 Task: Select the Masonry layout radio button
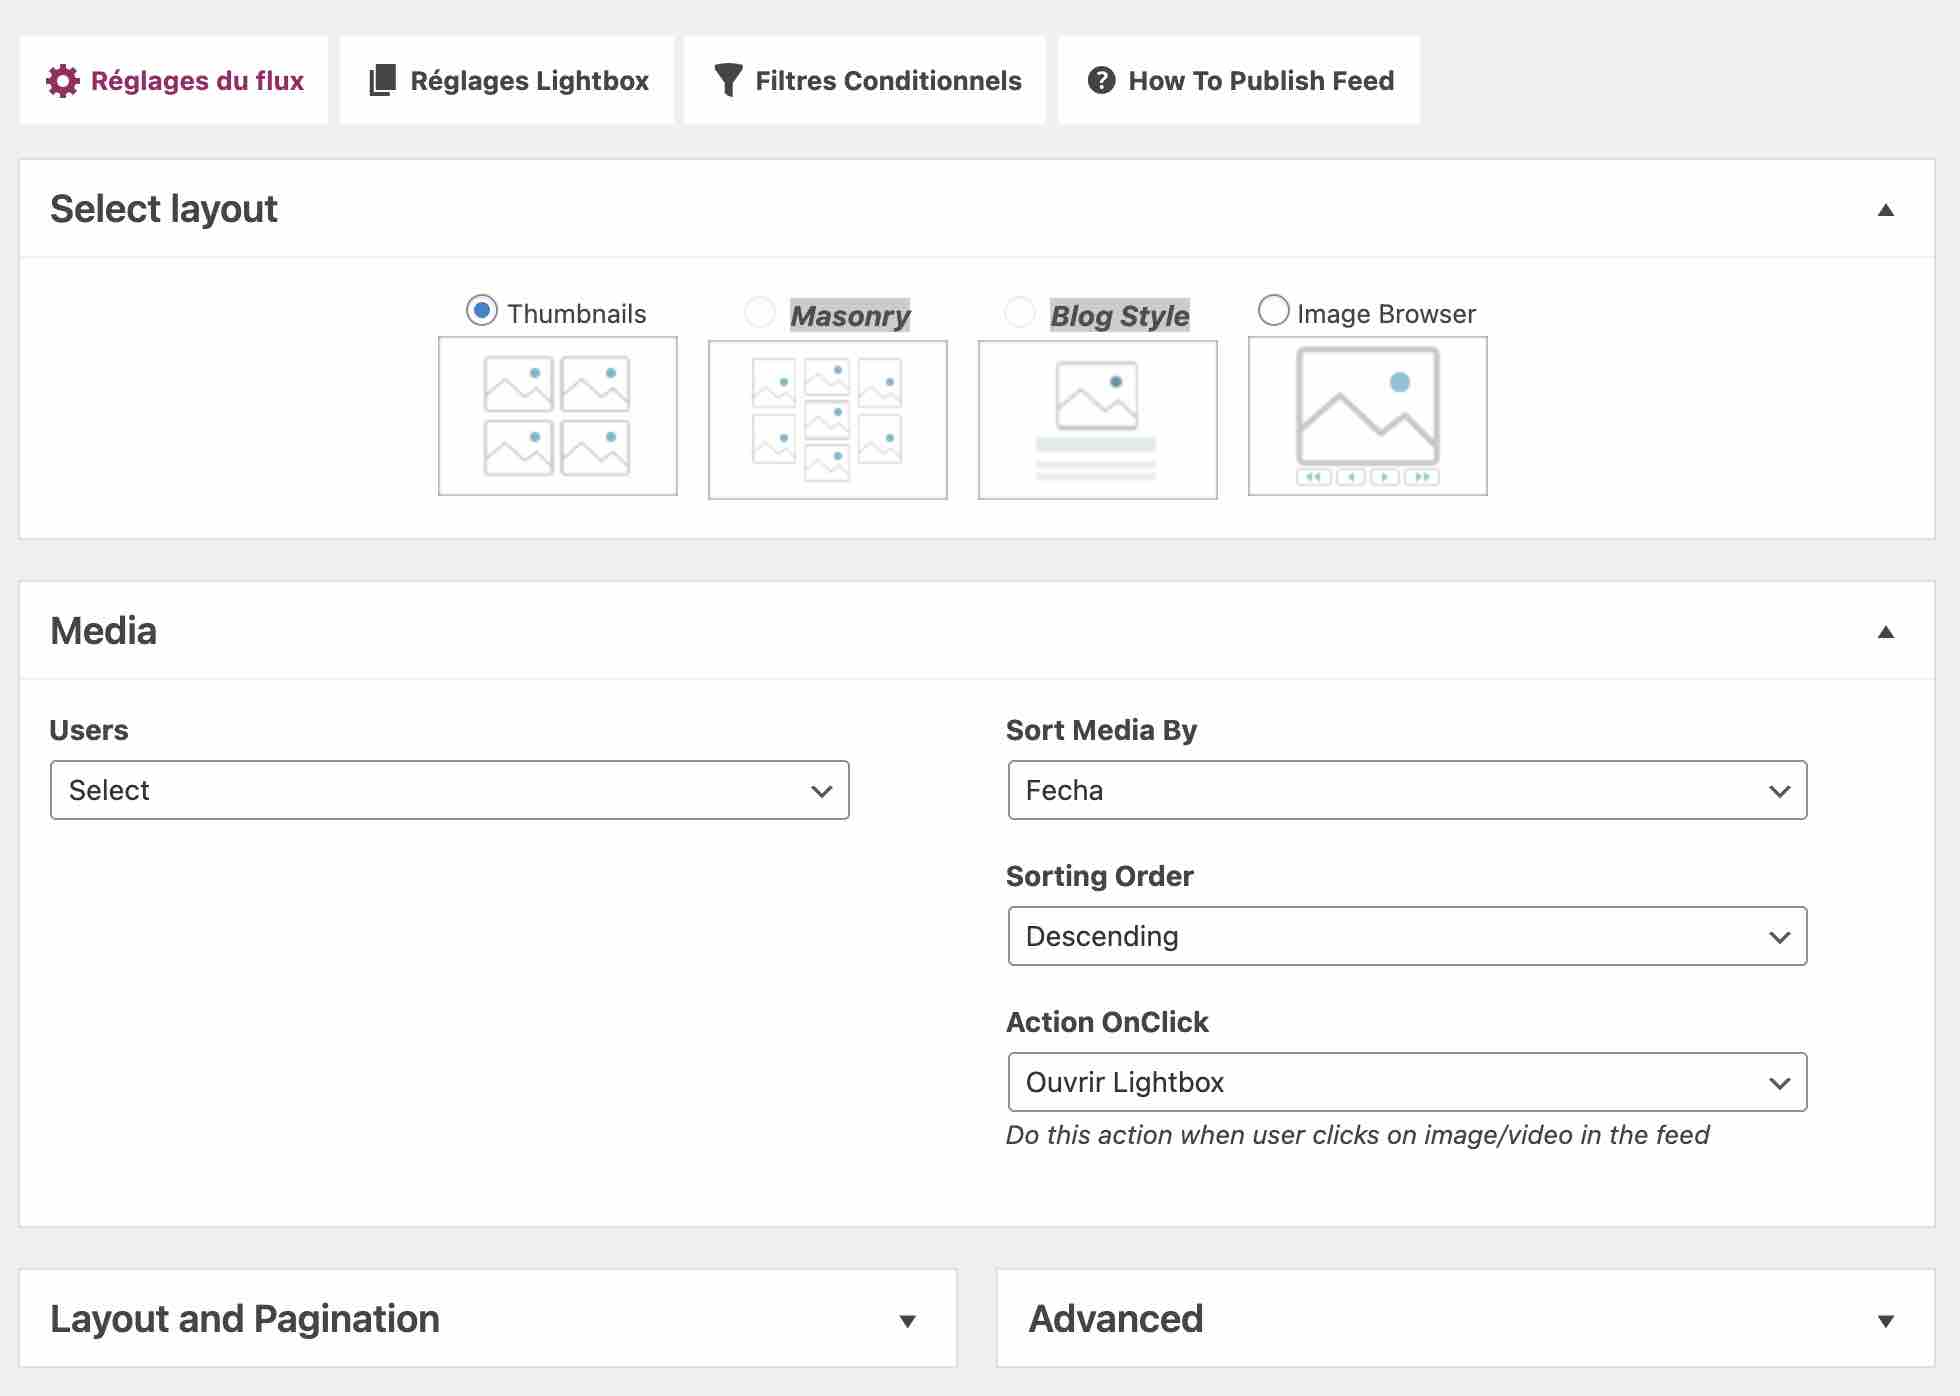[x=758, y=312]
